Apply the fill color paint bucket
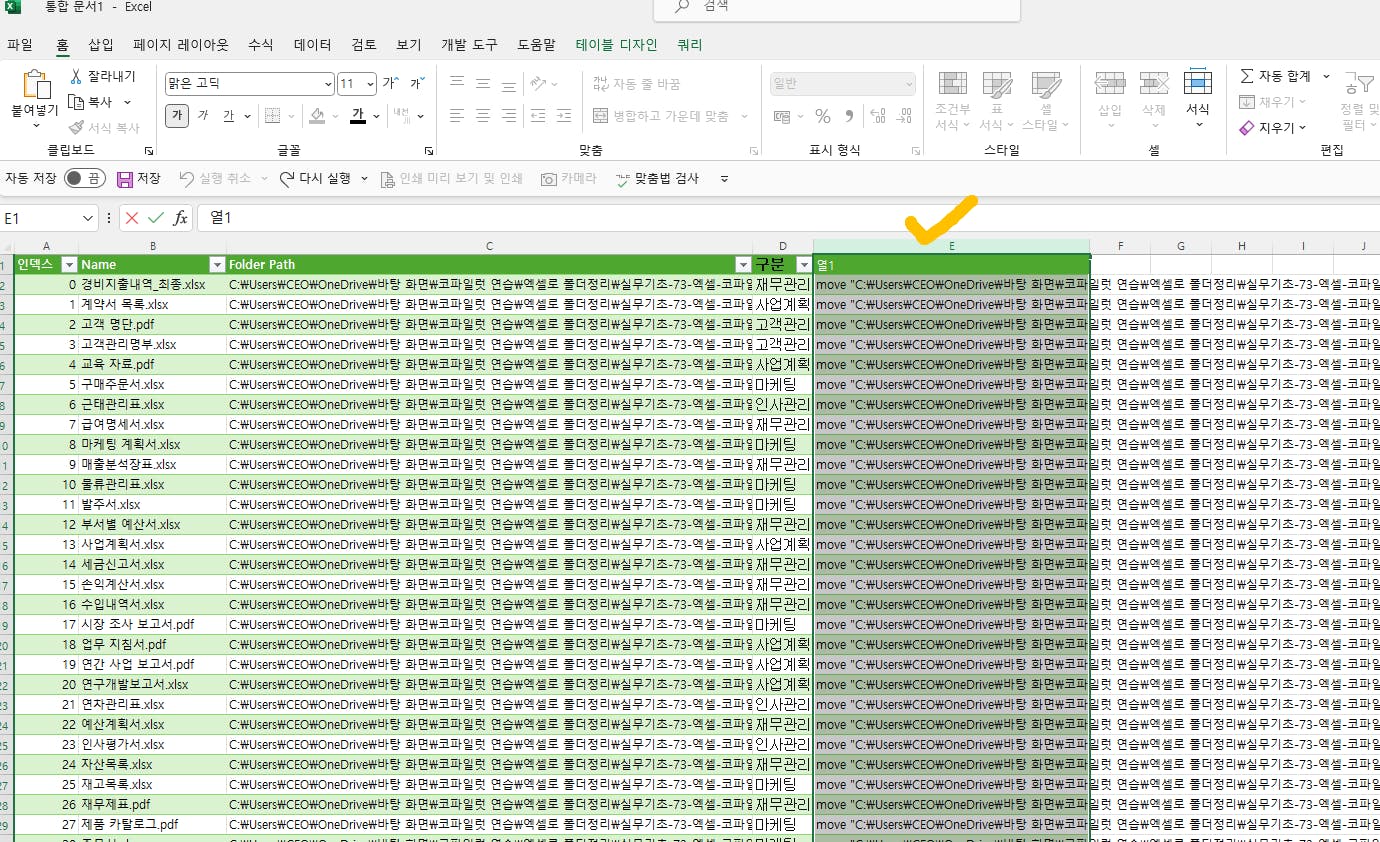The width and height of the screenshot is (1380, 842). point(317,116)
